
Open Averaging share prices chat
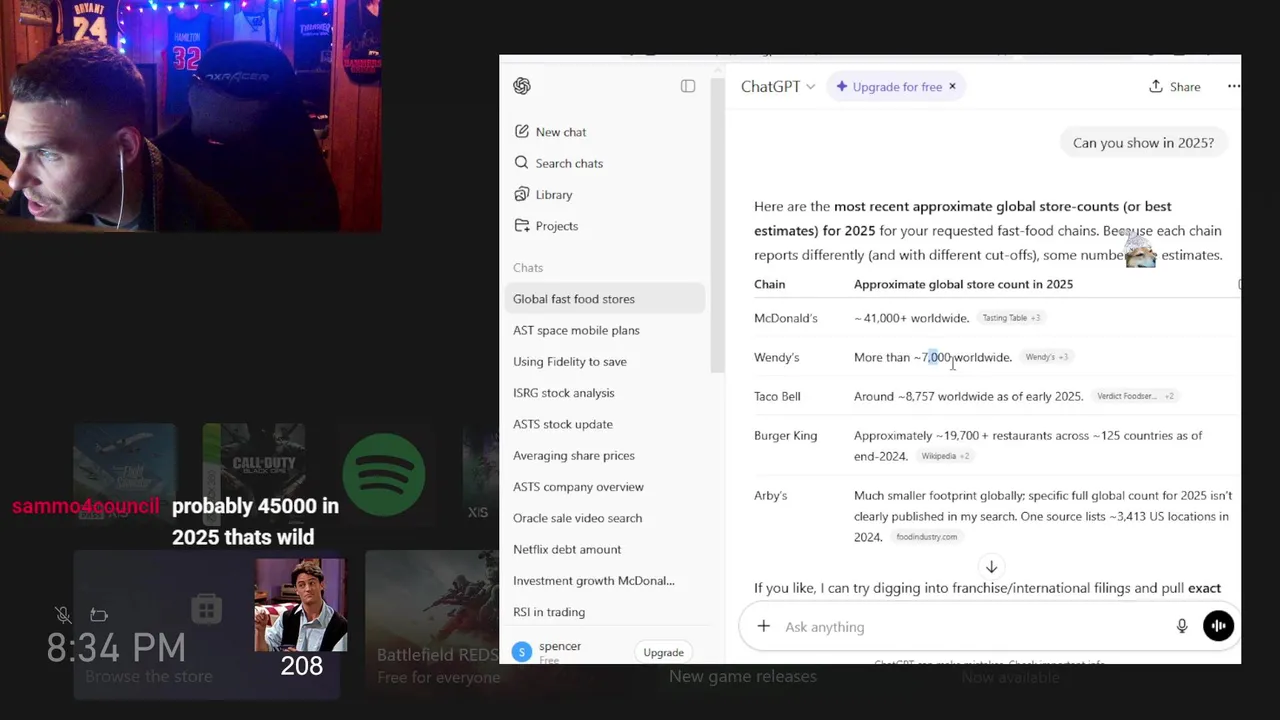[605, 455]
